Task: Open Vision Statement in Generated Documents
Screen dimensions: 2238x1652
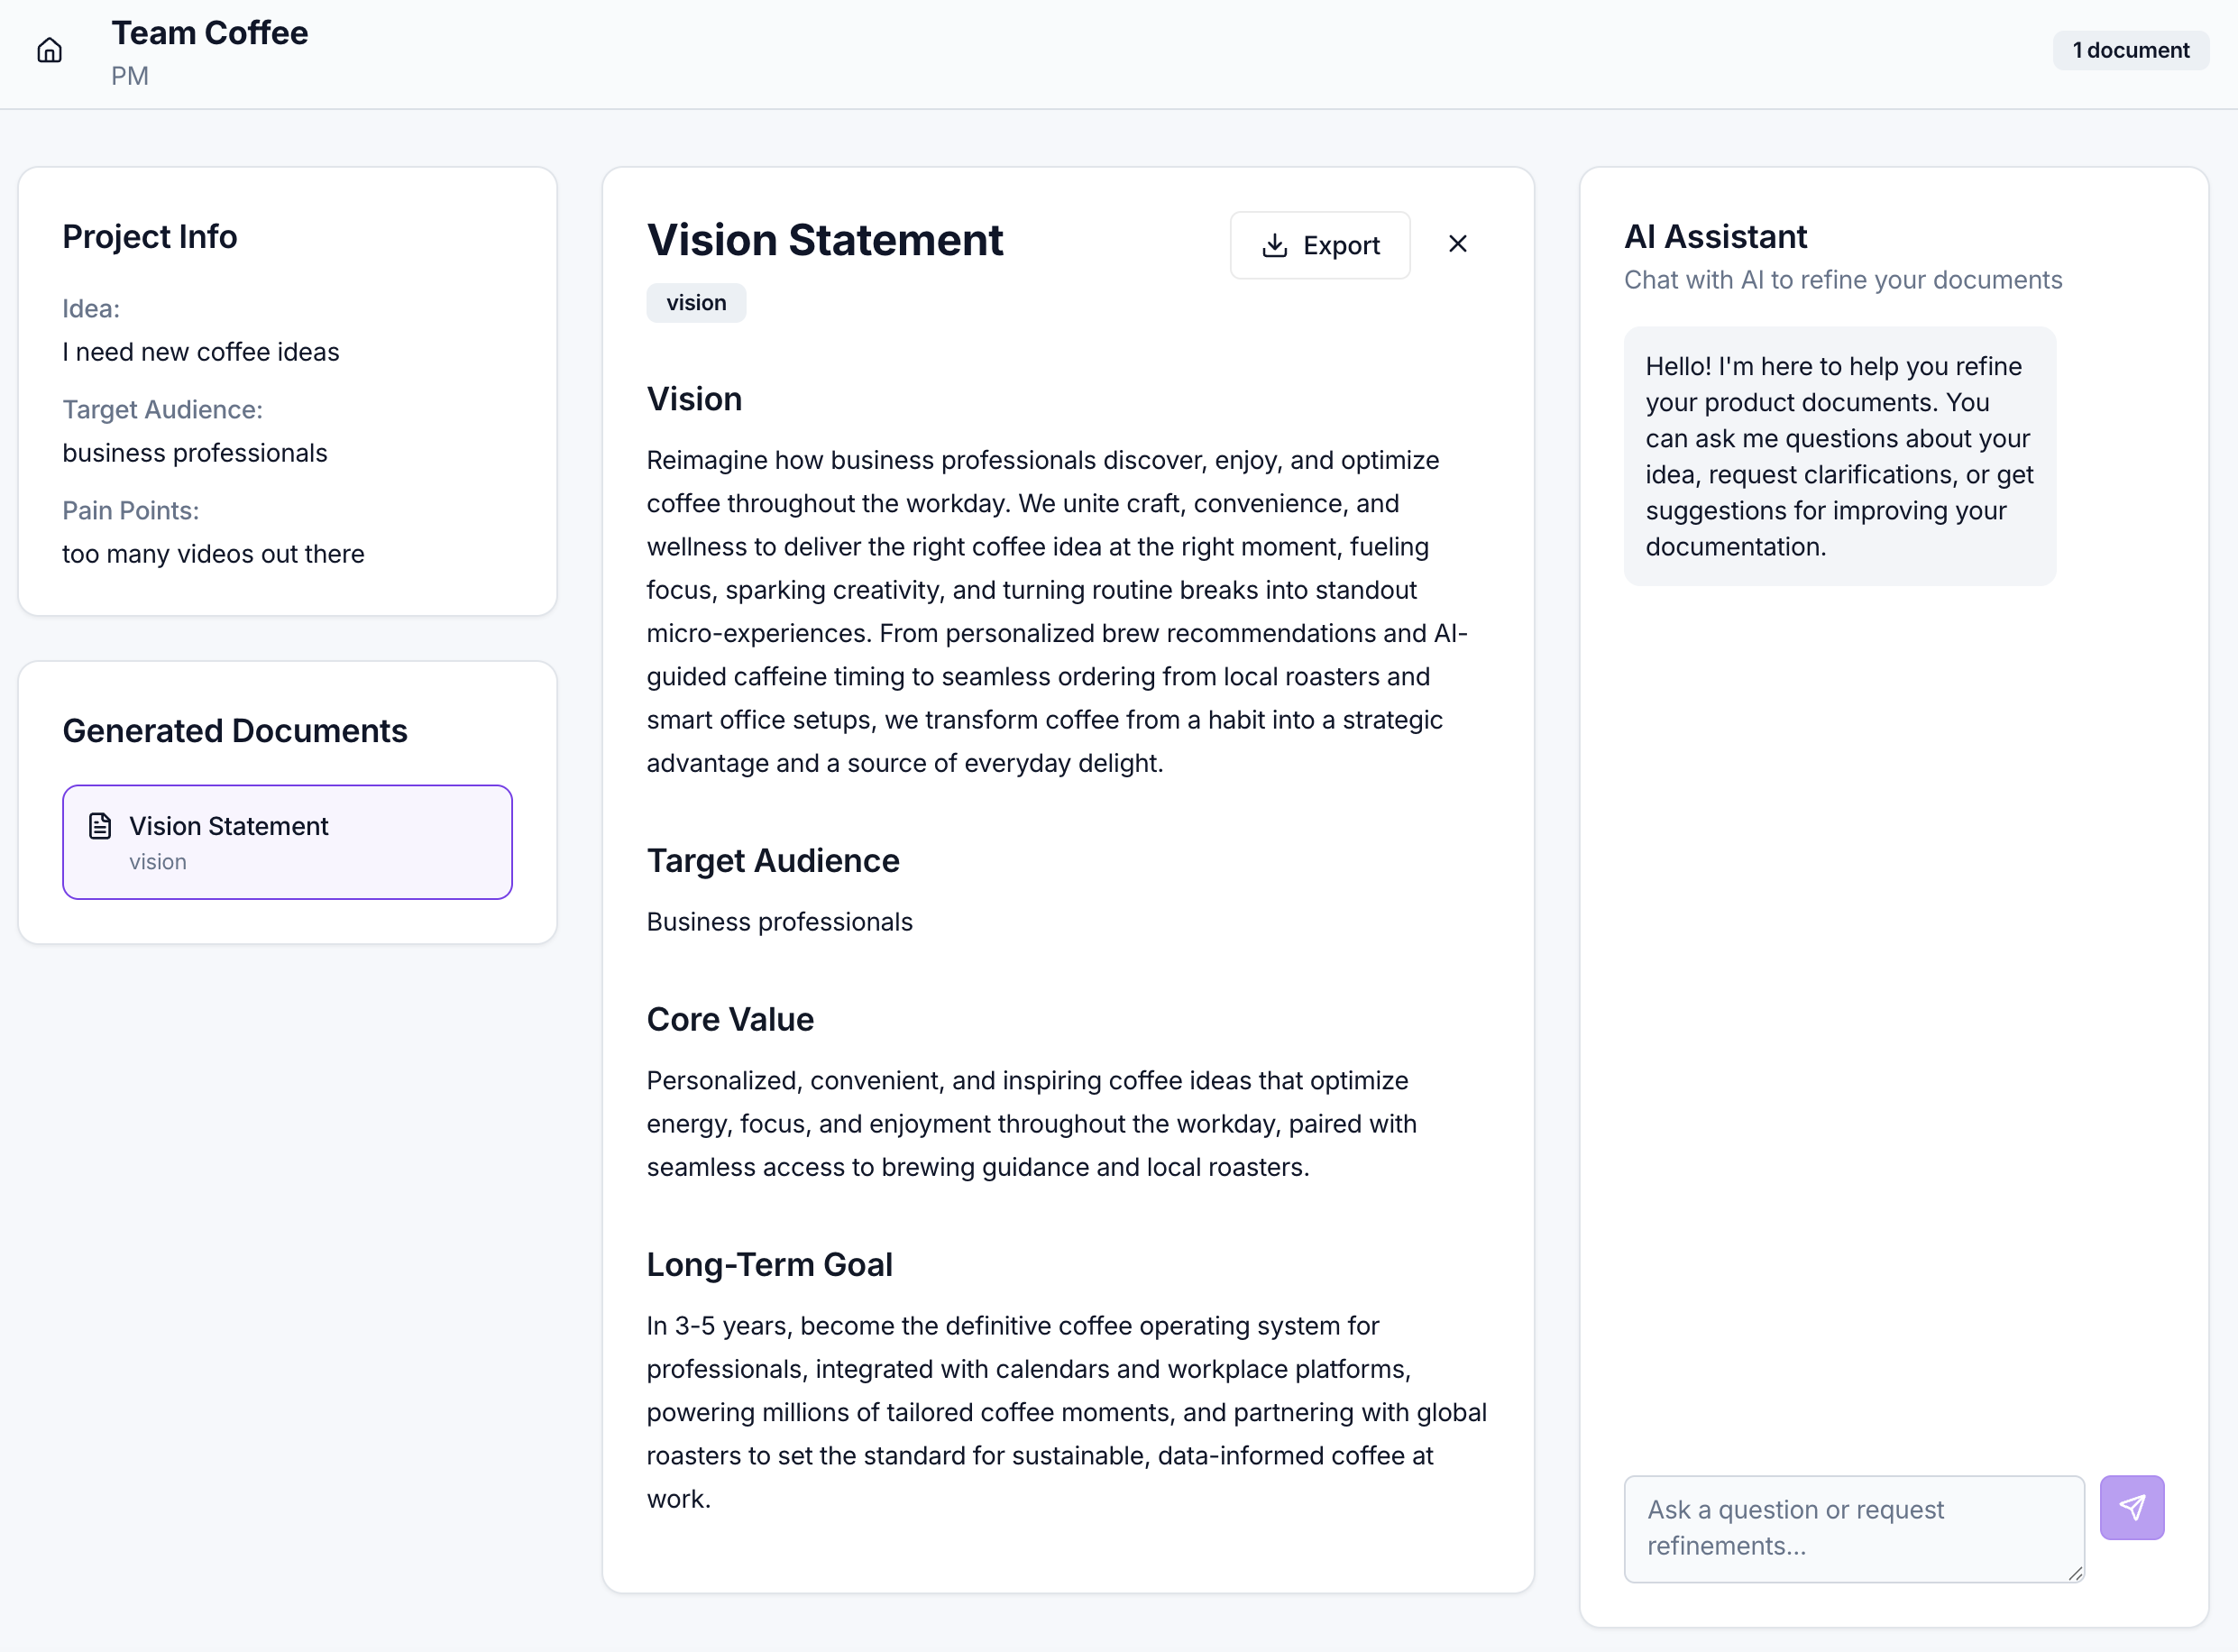Action: [x=287, y=841]
